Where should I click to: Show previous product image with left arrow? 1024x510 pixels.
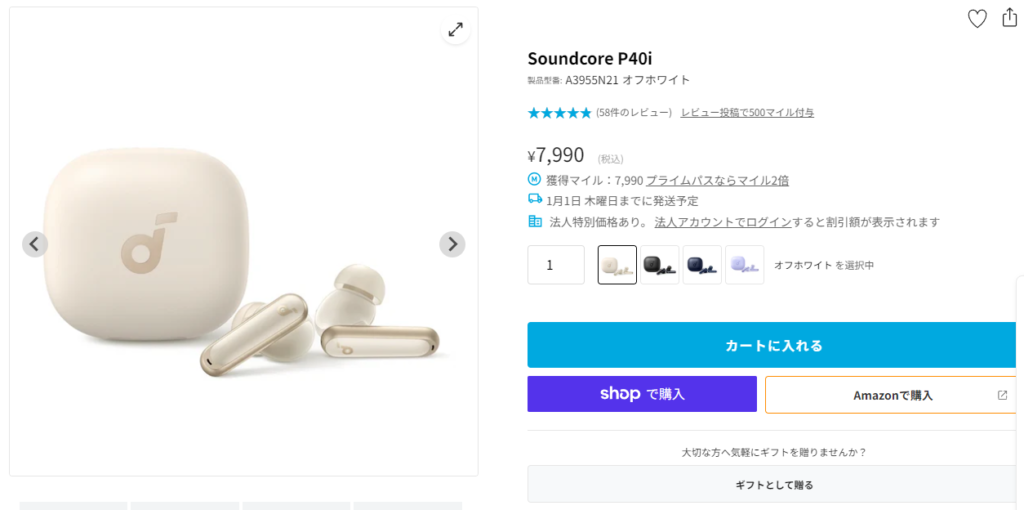tap(35, 244)
